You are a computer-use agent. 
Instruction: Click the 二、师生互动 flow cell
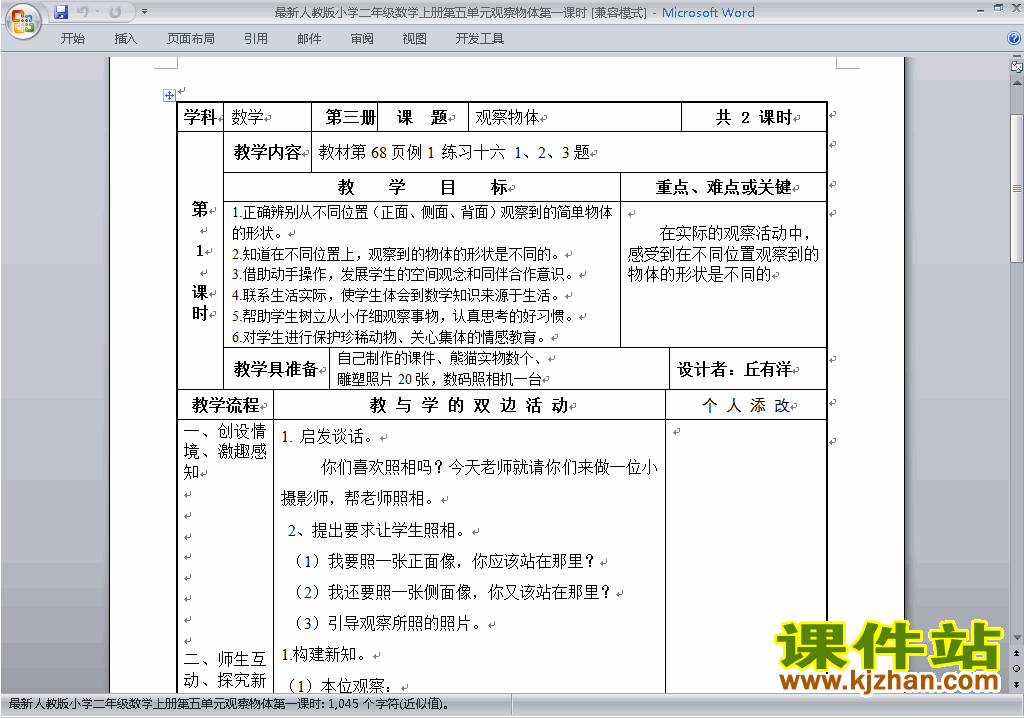(x=225, y=670)
